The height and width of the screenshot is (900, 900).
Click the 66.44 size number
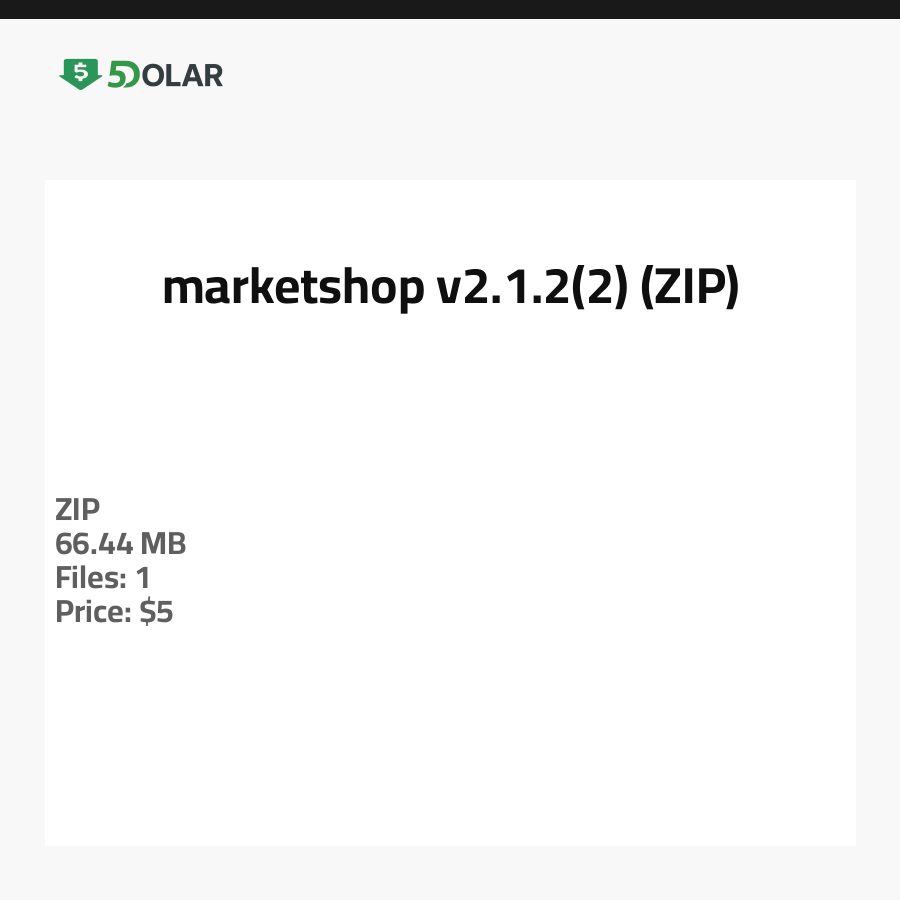pyautogui.click(x=93, y=544)
